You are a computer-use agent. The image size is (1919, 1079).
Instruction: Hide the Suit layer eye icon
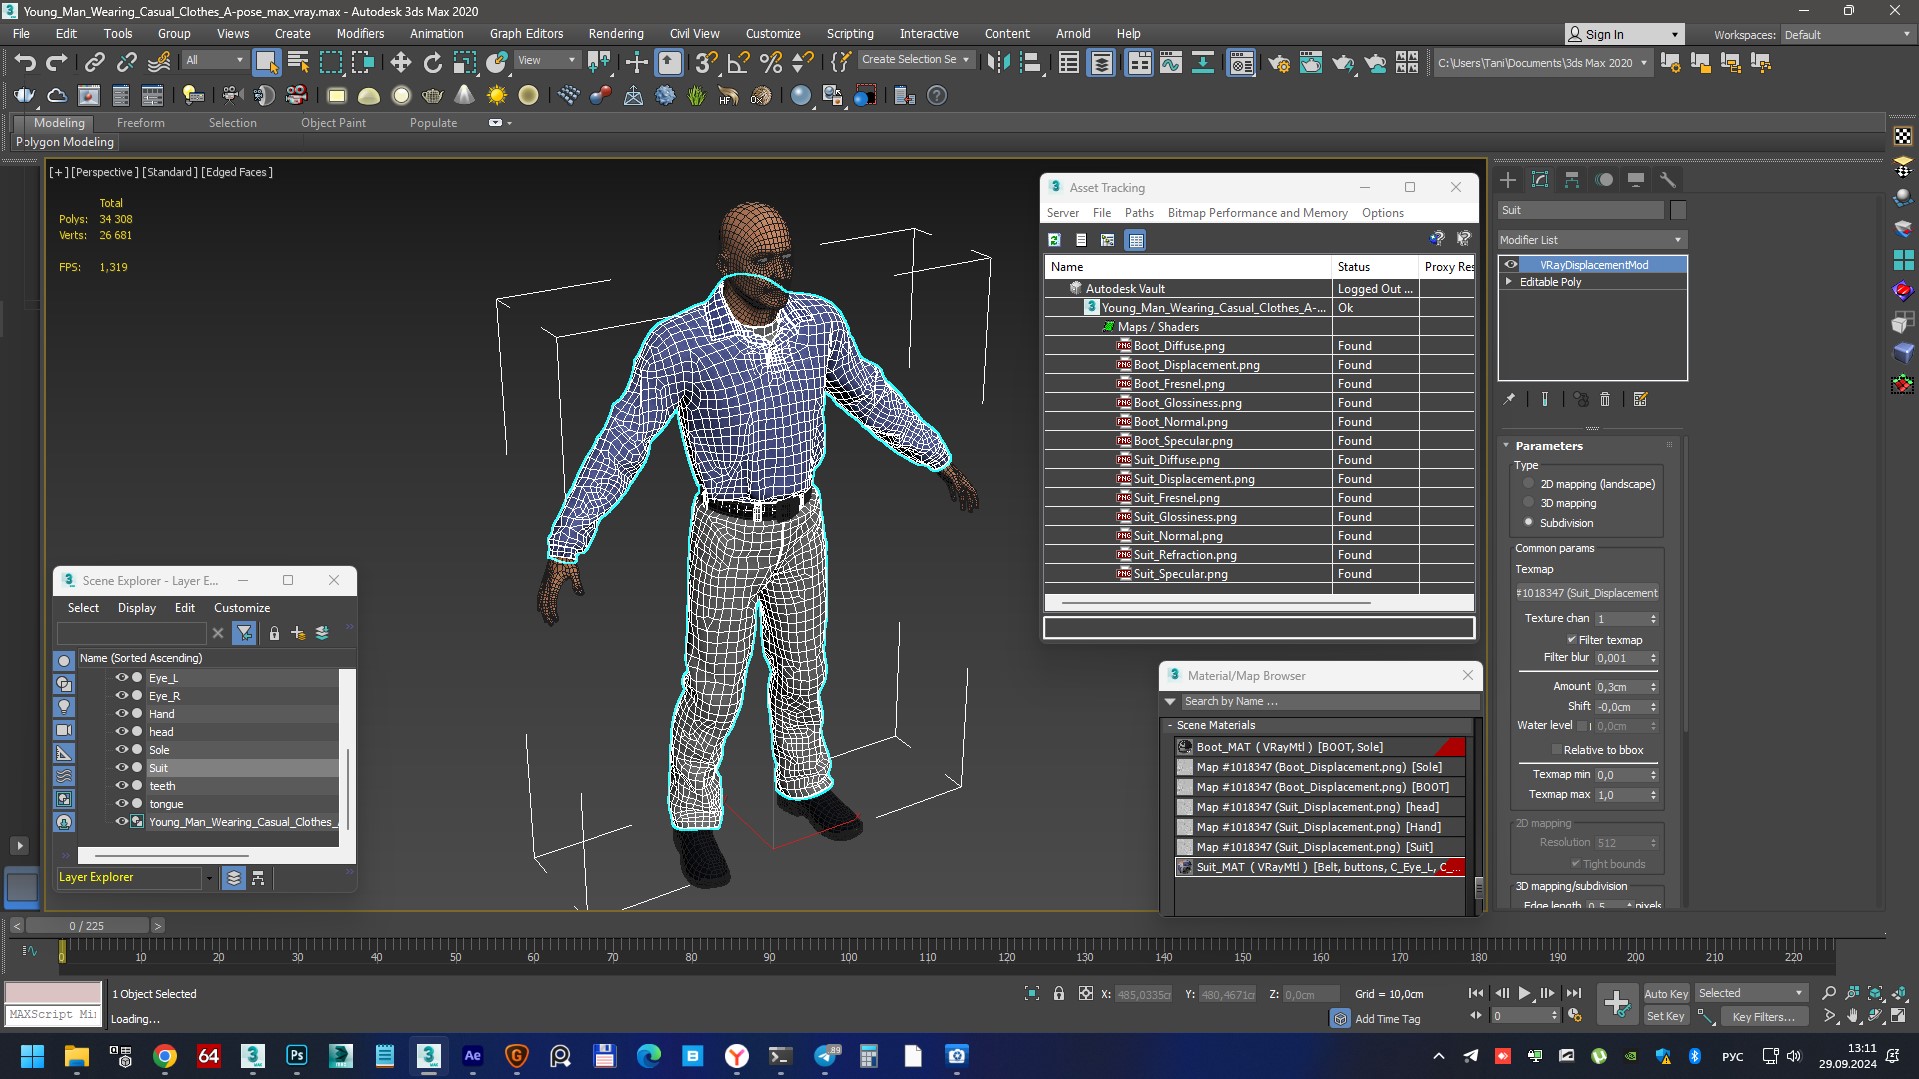pyautogui.click(x=121, y=768)
